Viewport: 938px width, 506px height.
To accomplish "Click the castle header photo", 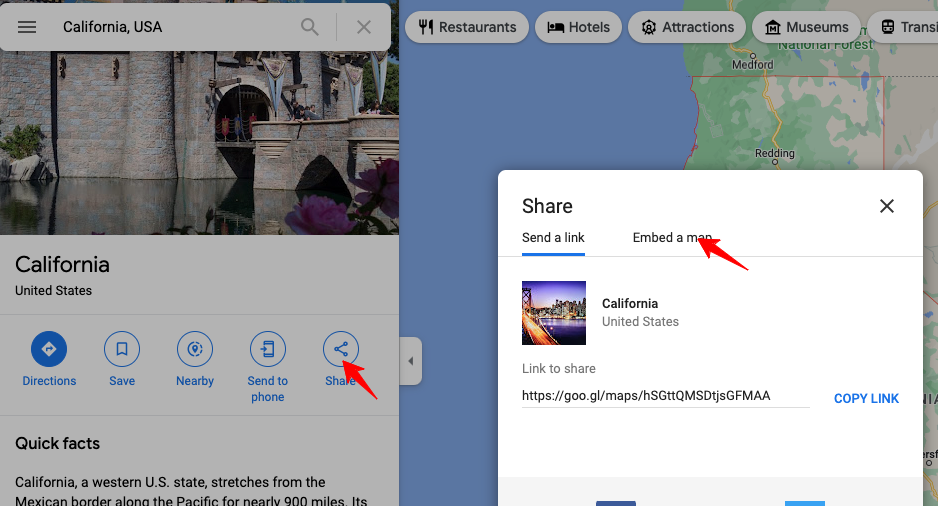I will point(199,143).
